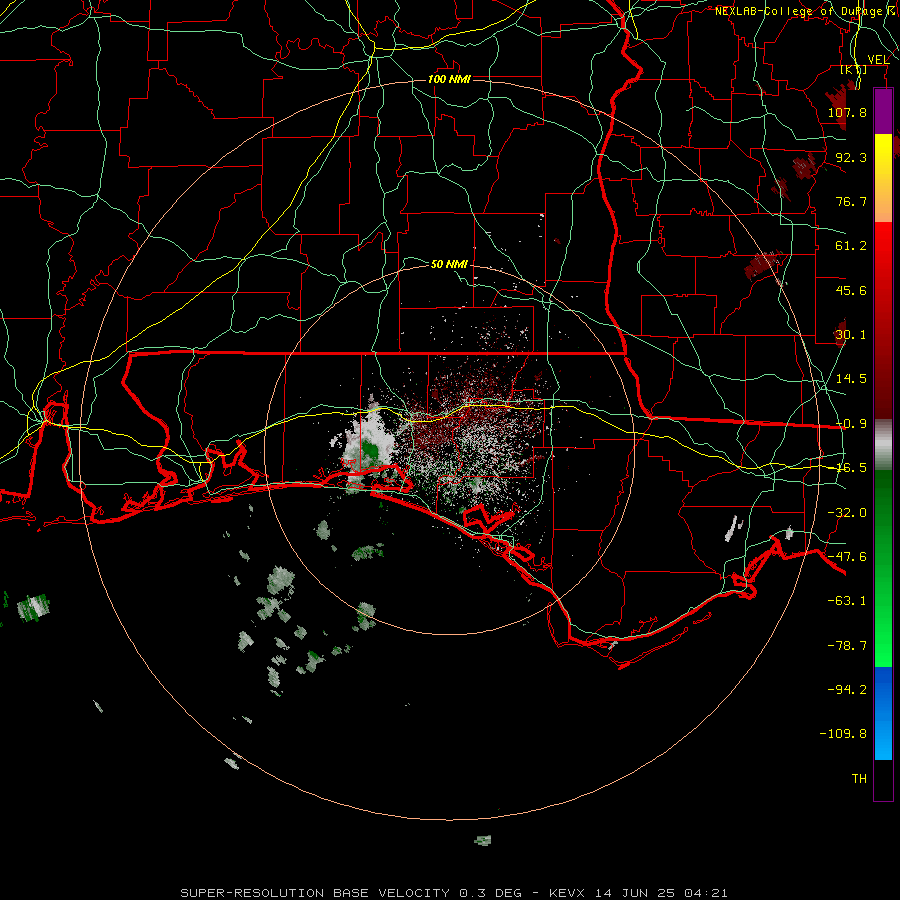Click the 76.7 velocity scale value
The width and height of the screenshot is (900, 900).
(851, 201)
